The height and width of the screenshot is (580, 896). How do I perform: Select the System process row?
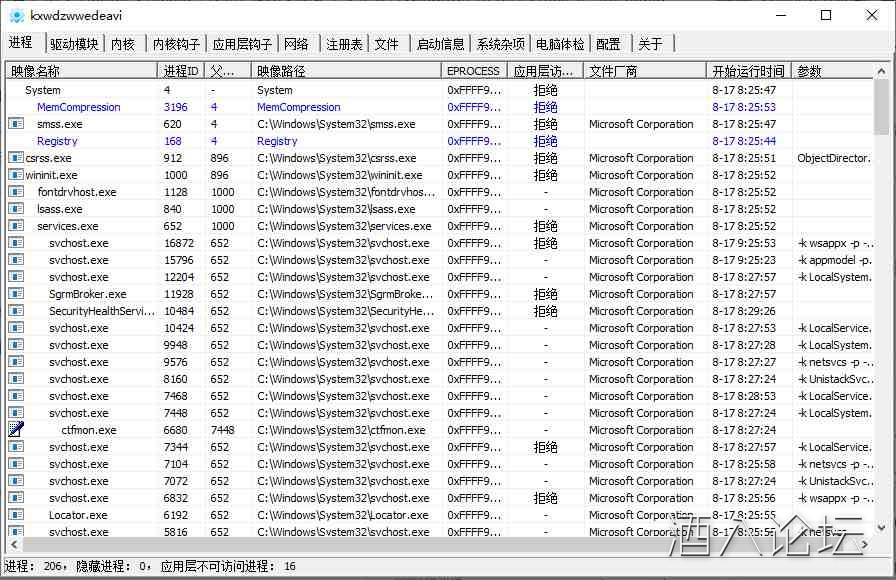pos(439,90)
